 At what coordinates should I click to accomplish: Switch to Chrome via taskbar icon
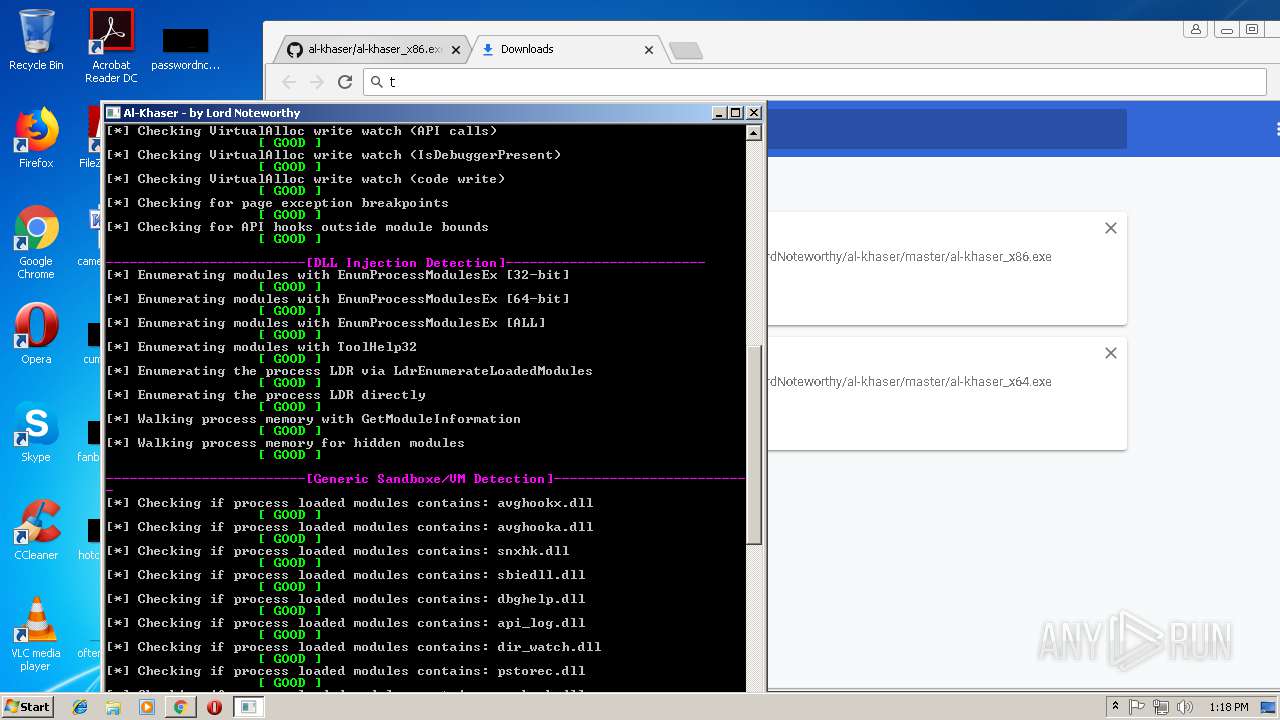180,707
